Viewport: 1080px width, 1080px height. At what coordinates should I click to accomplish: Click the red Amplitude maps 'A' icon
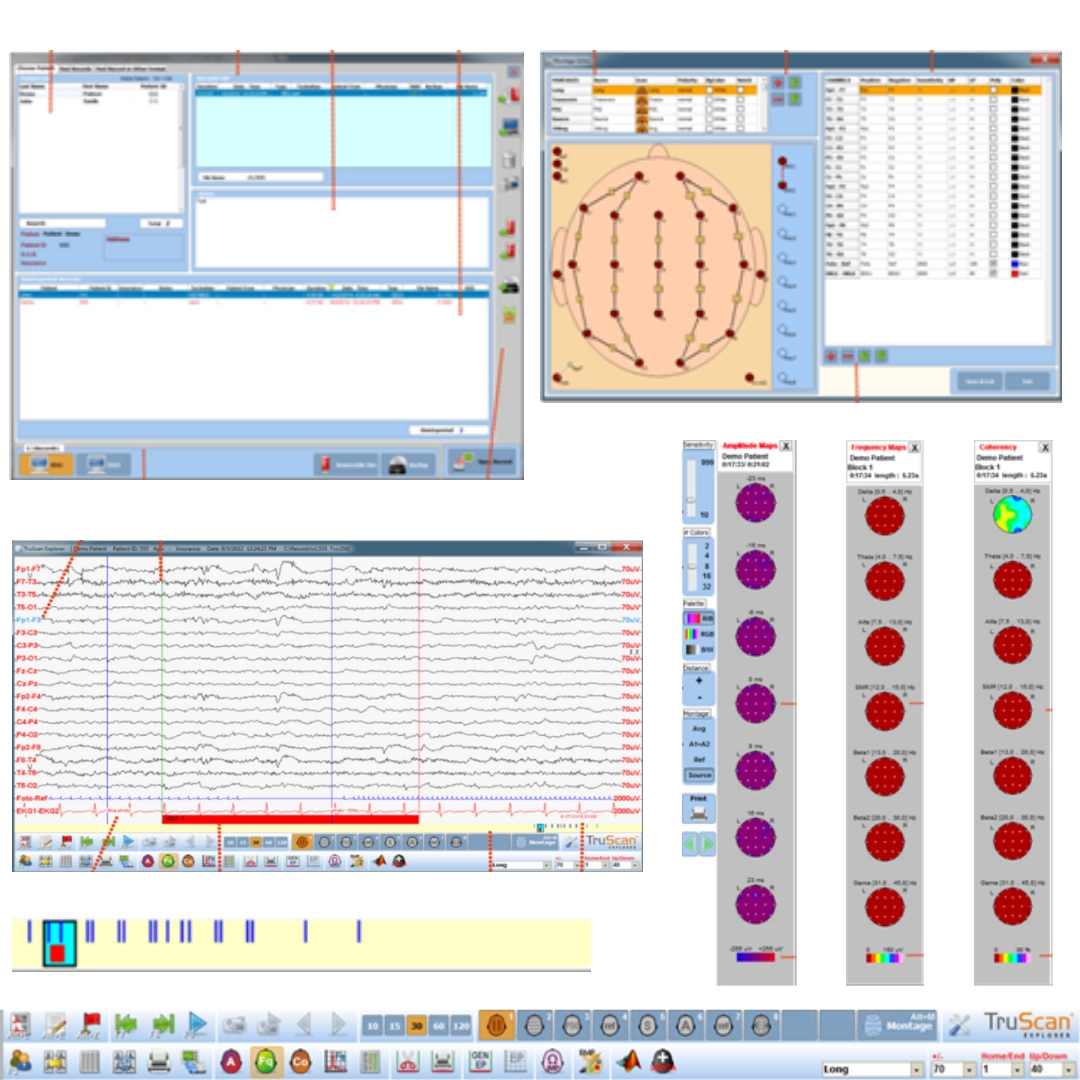pos(231,1061)
